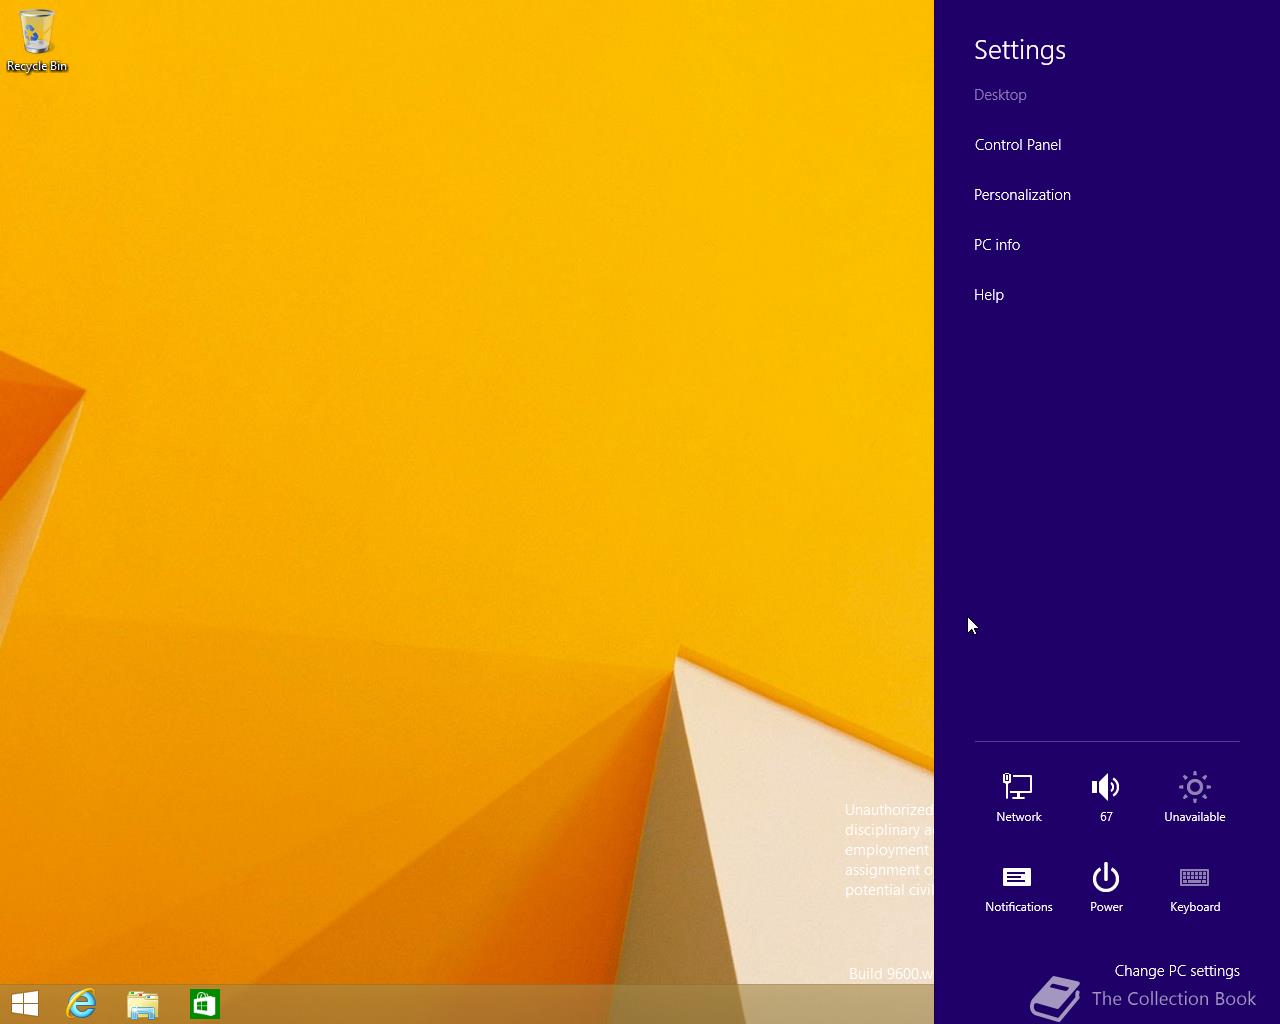1280x1024 pixels.
Task: Open Help in Settings charm
Action: pos(989,295)
